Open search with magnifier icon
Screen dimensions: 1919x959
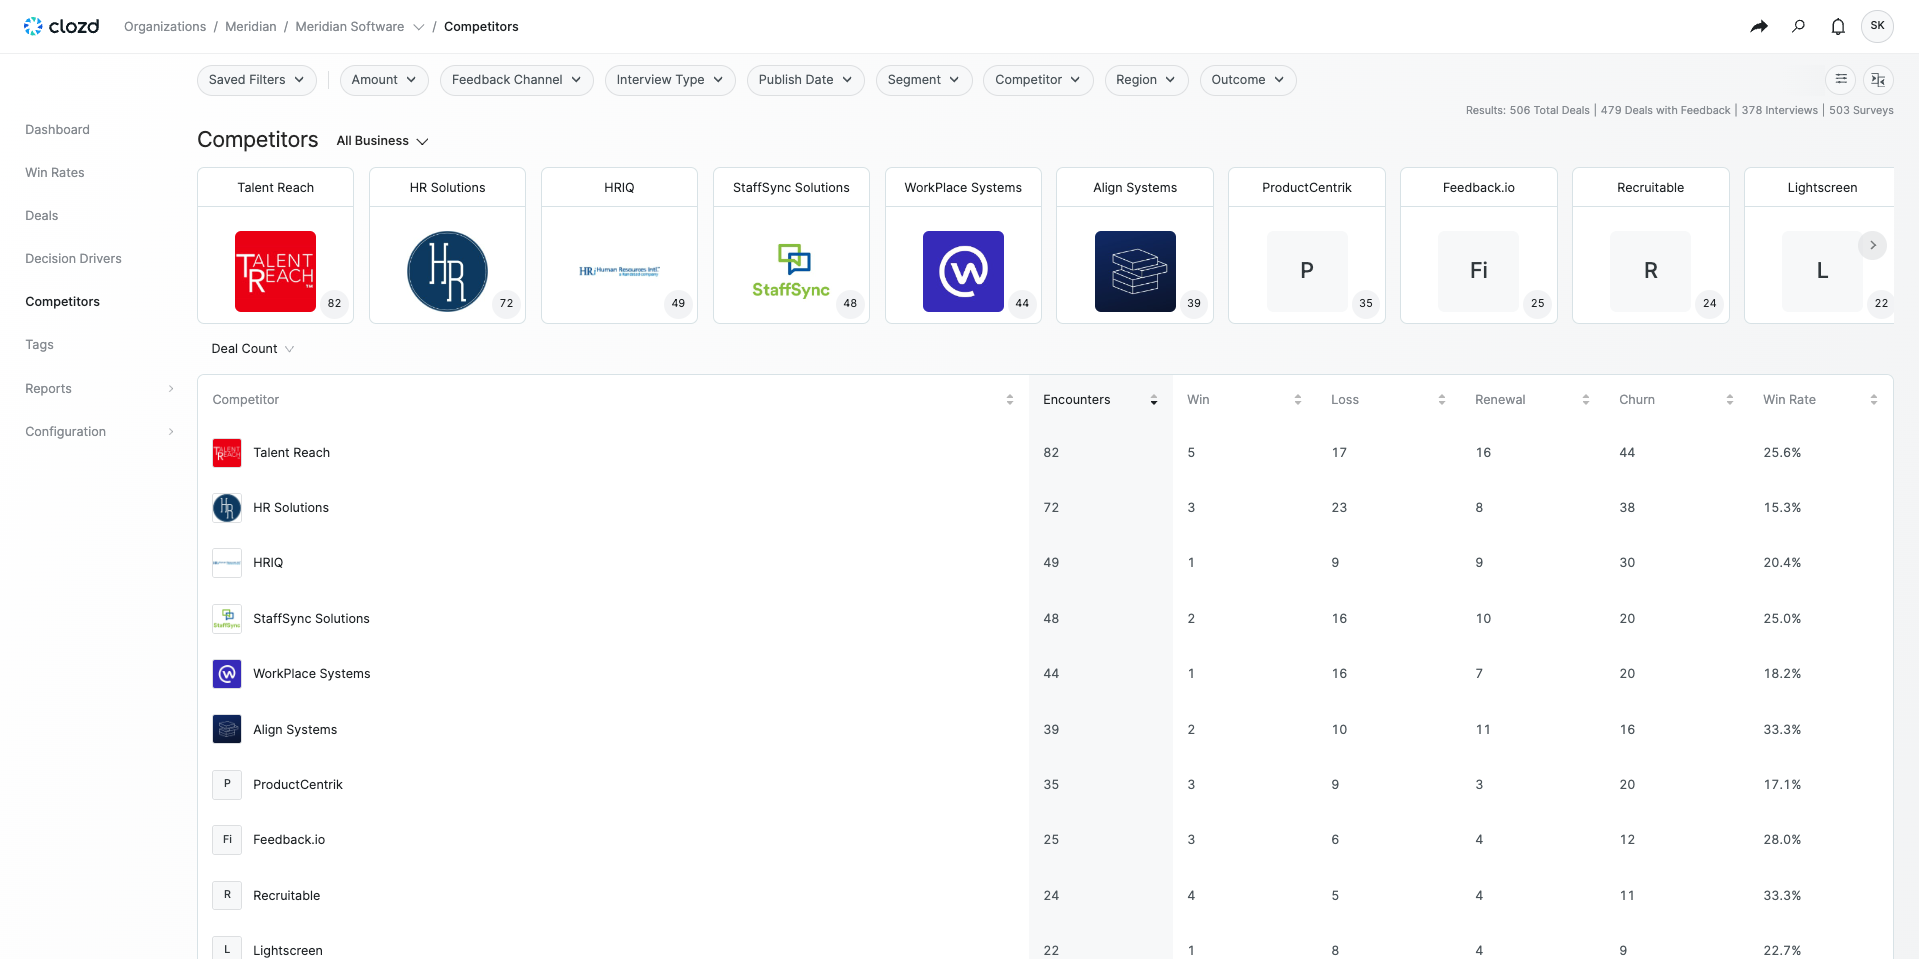1799,26
